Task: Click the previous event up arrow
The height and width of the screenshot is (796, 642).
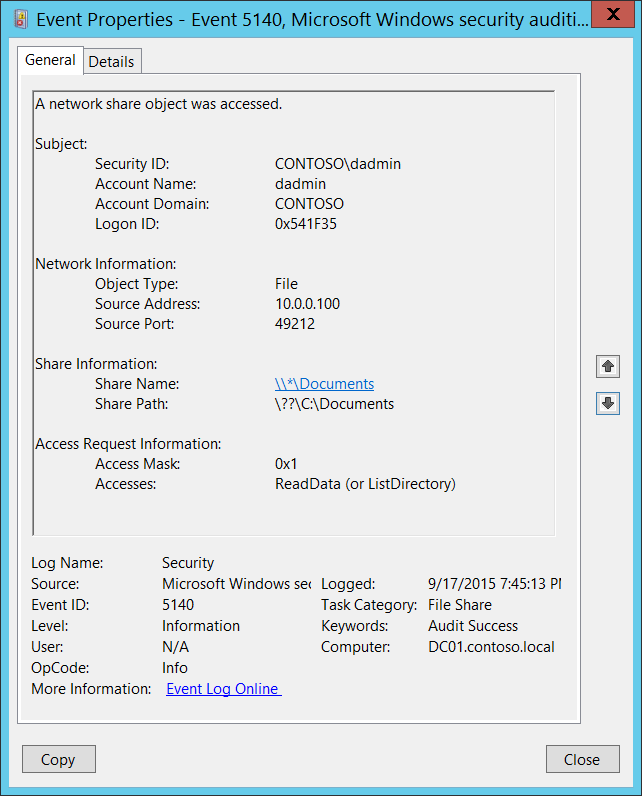Action: [607, 367]
